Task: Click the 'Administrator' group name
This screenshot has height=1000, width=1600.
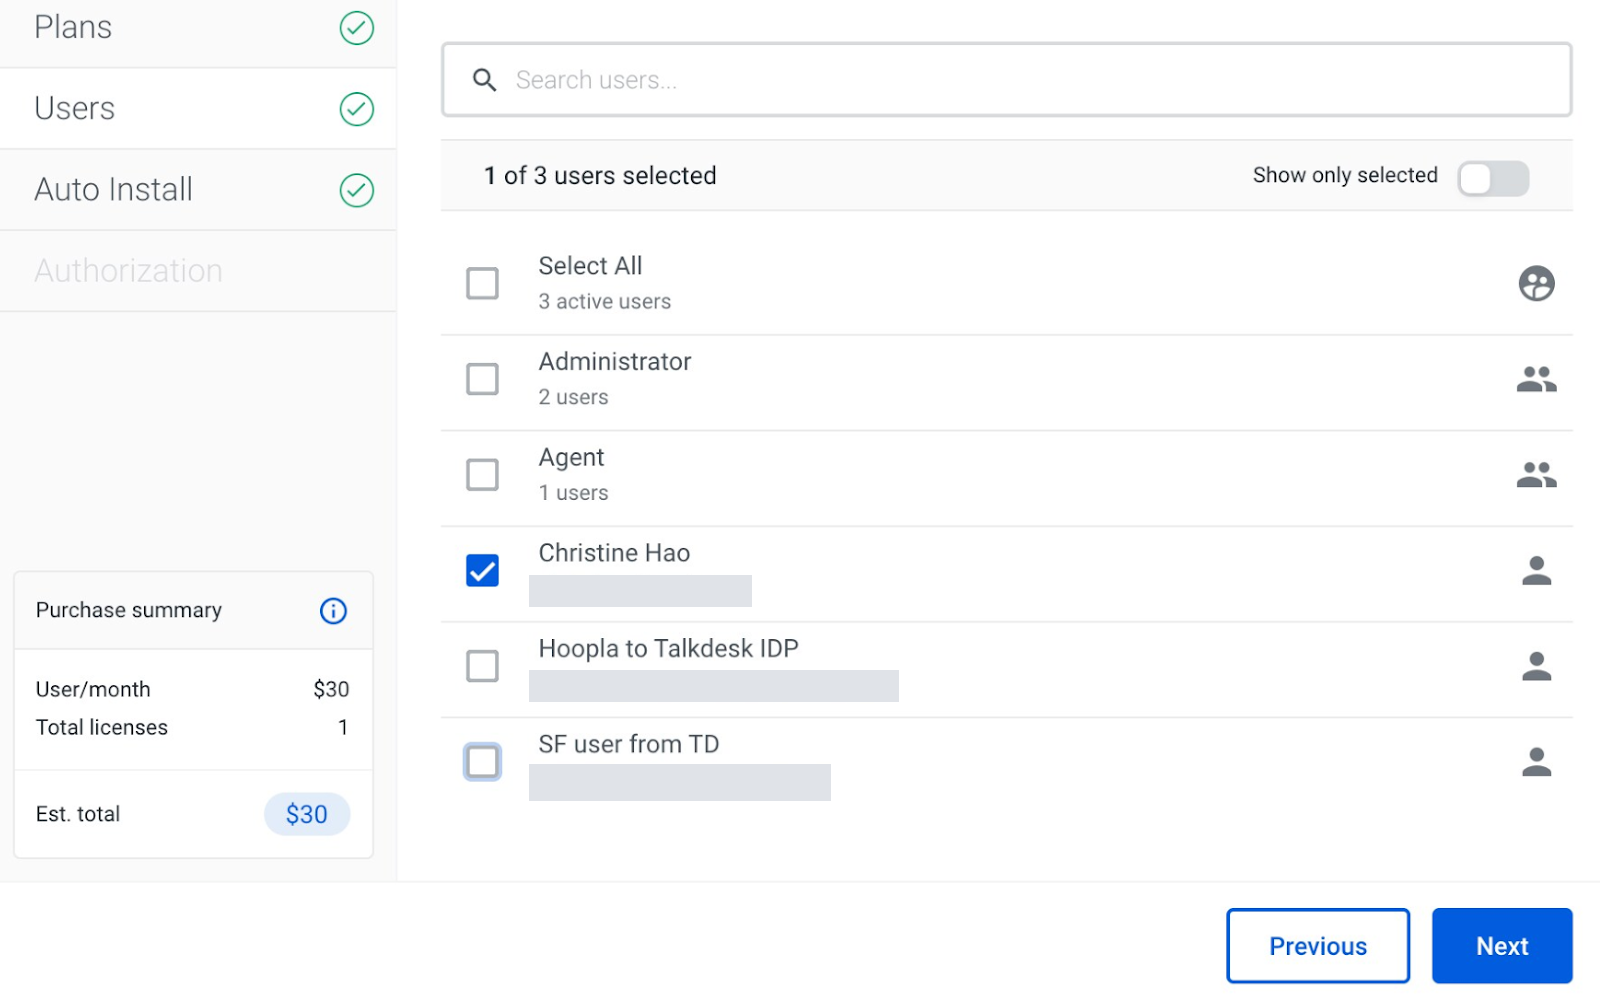Action: click(615, 362)
